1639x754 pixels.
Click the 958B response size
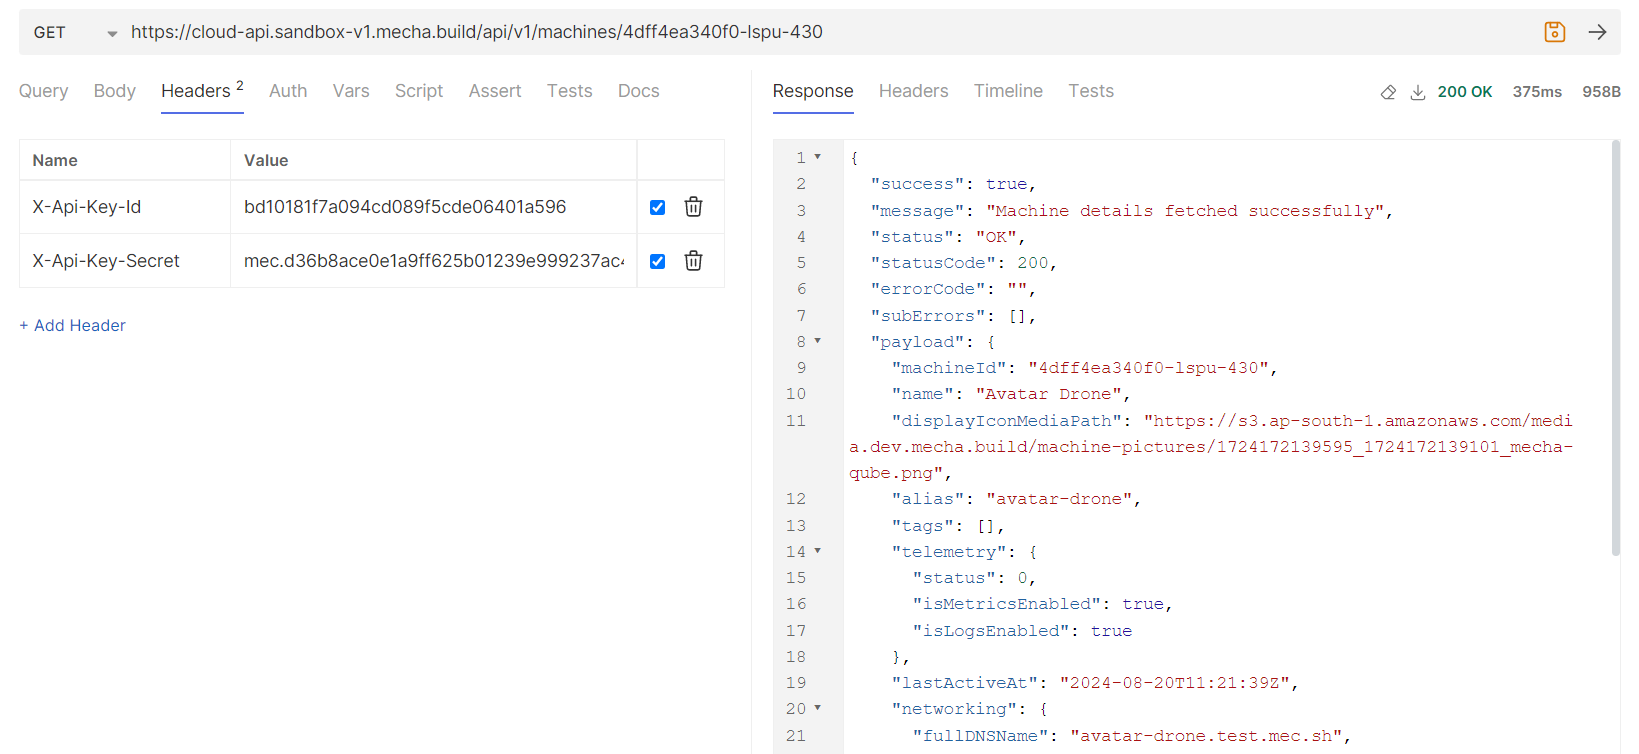(1601, 92)
